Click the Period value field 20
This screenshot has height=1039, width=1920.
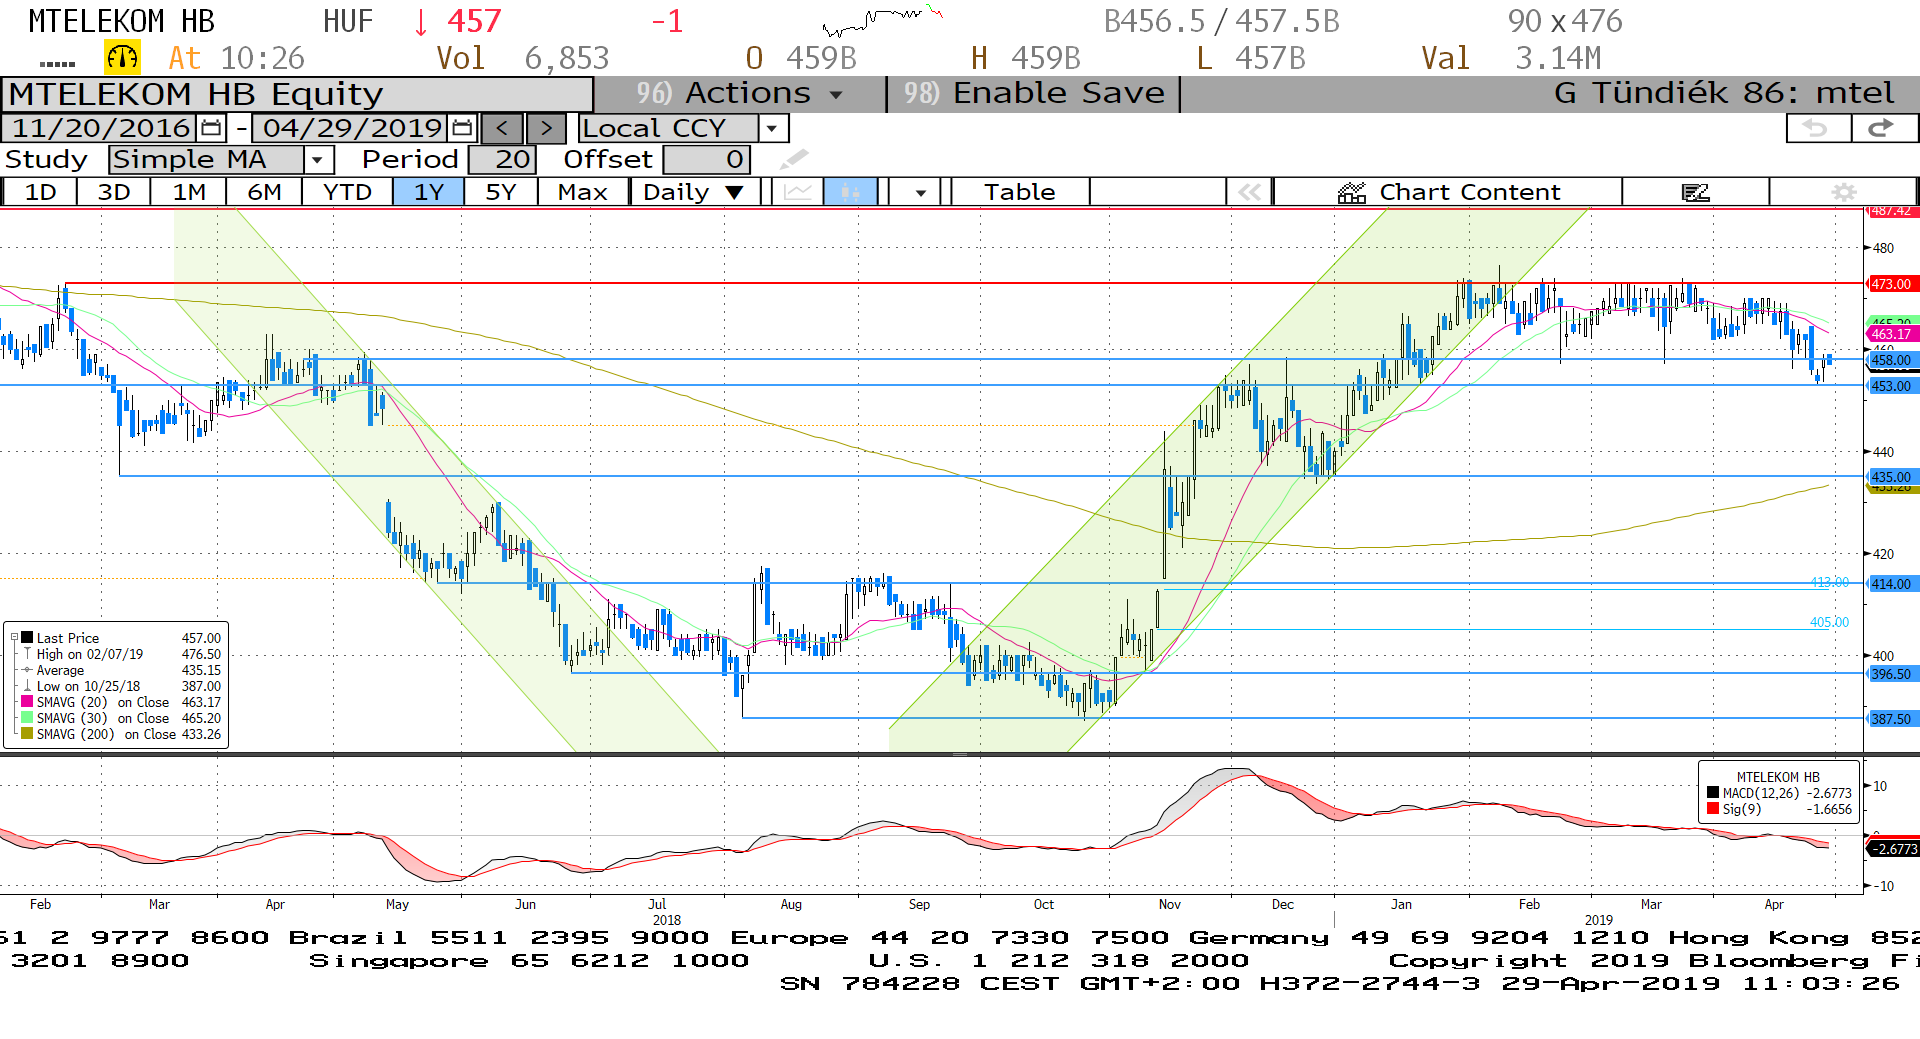click(503, 160)
